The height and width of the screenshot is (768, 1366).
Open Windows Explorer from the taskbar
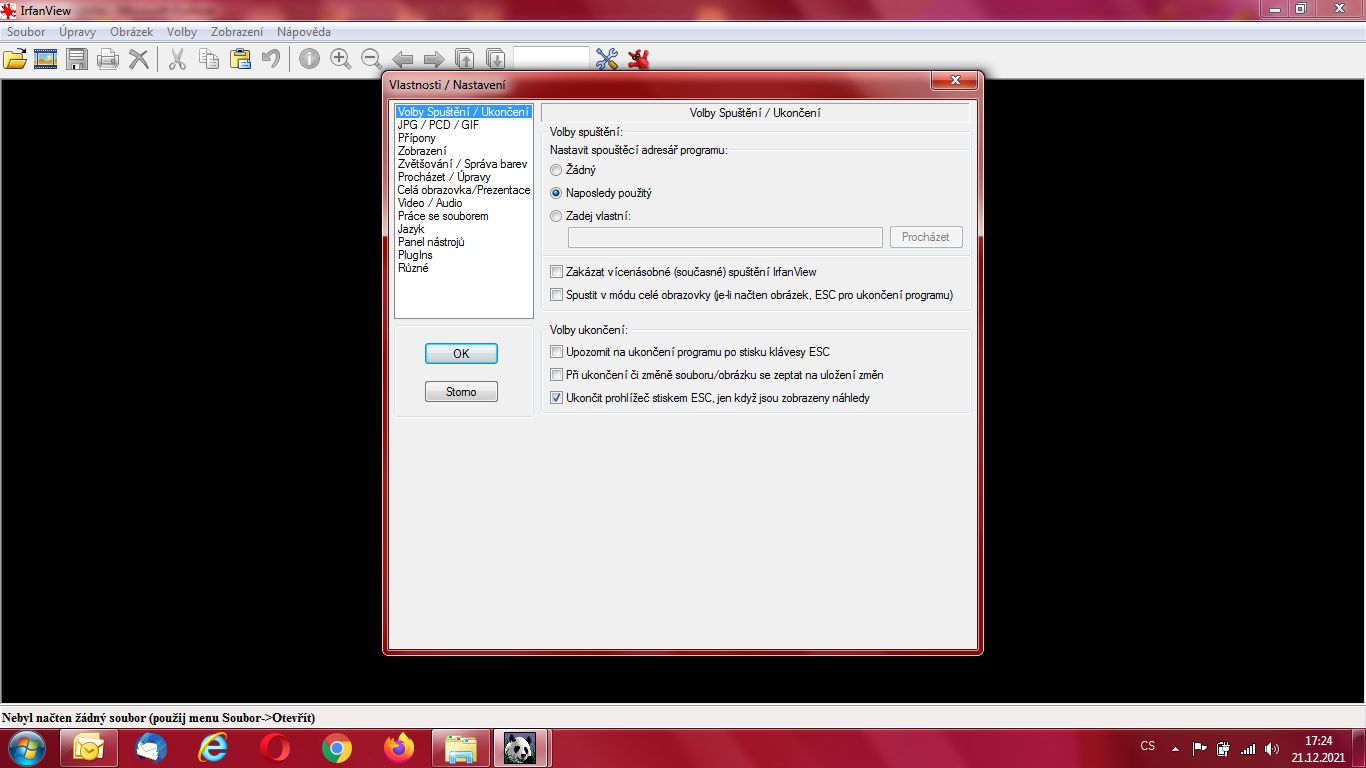click(461, 748)
